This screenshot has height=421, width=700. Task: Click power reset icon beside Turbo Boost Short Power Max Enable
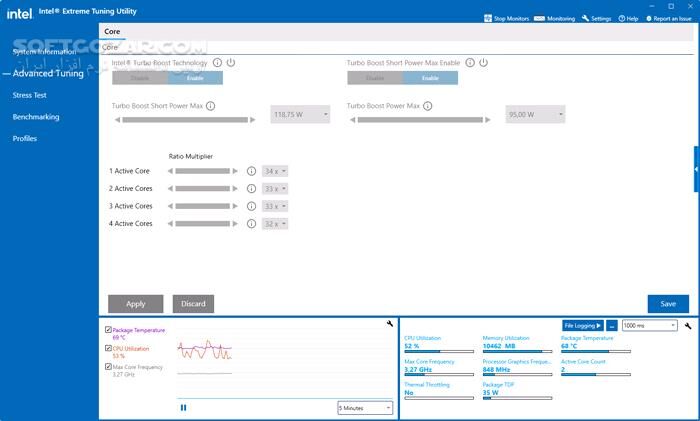pyautogui.click(x=483, y=62)
